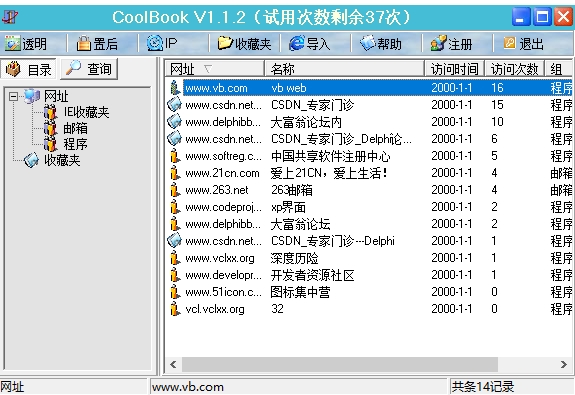Sort by the 名称 column header

point(344,69)
